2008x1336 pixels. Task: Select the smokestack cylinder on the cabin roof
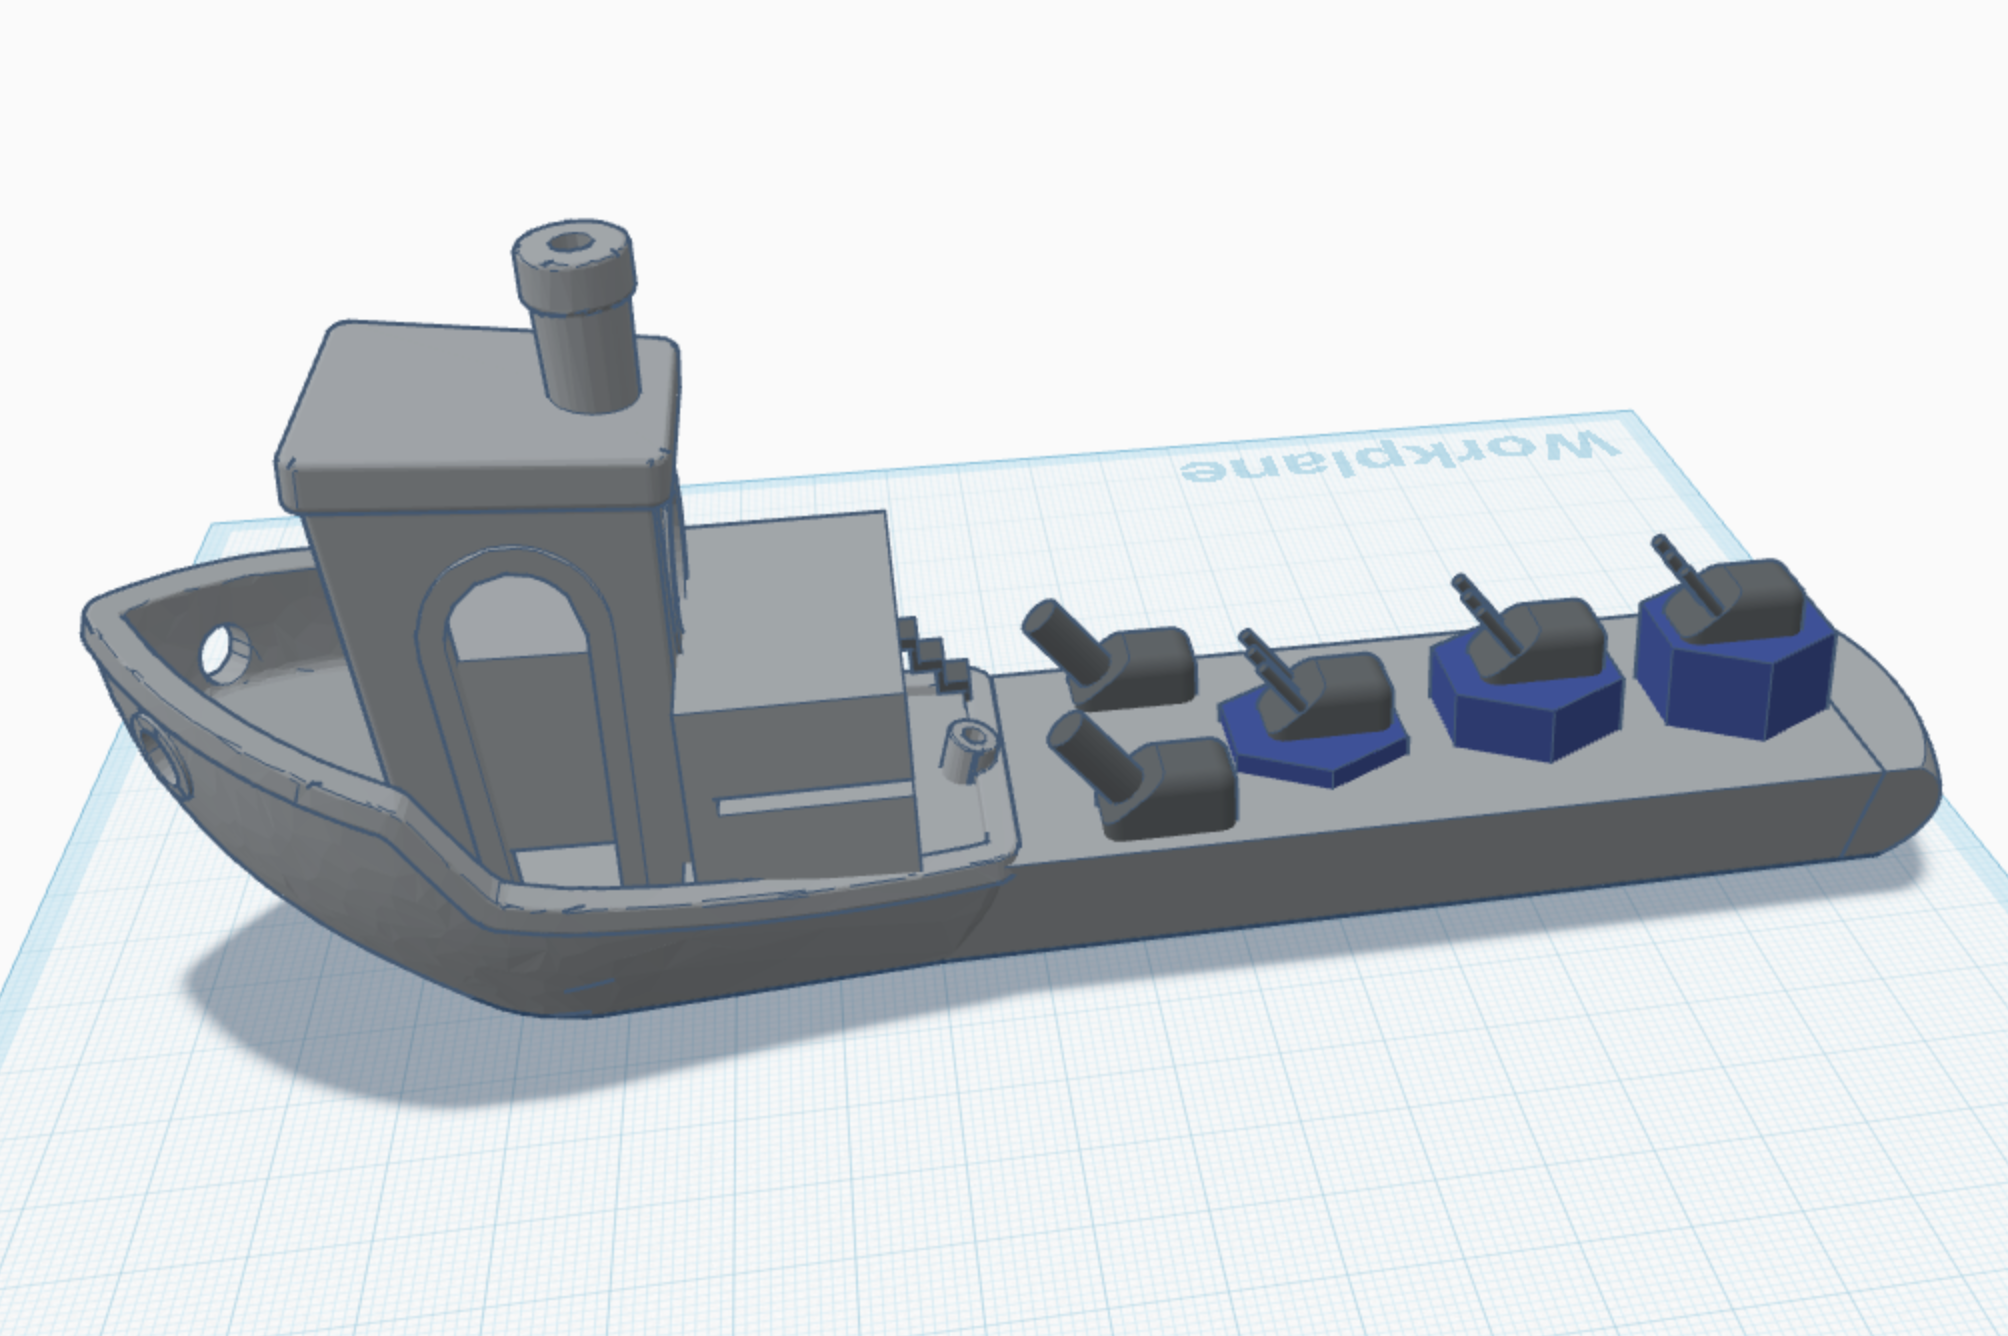coord(578,315)
